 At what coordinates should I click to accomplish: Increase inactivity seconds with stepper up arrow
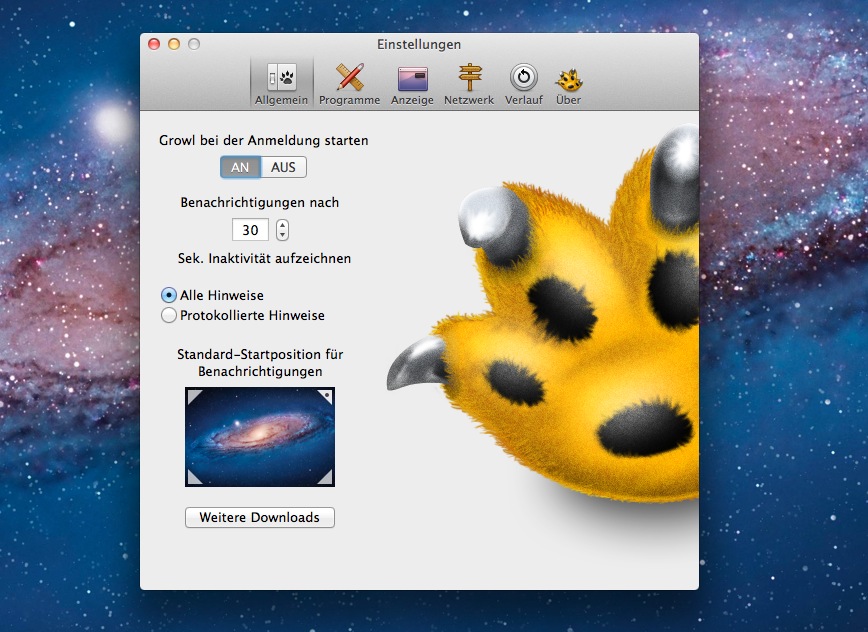[282, 225]
